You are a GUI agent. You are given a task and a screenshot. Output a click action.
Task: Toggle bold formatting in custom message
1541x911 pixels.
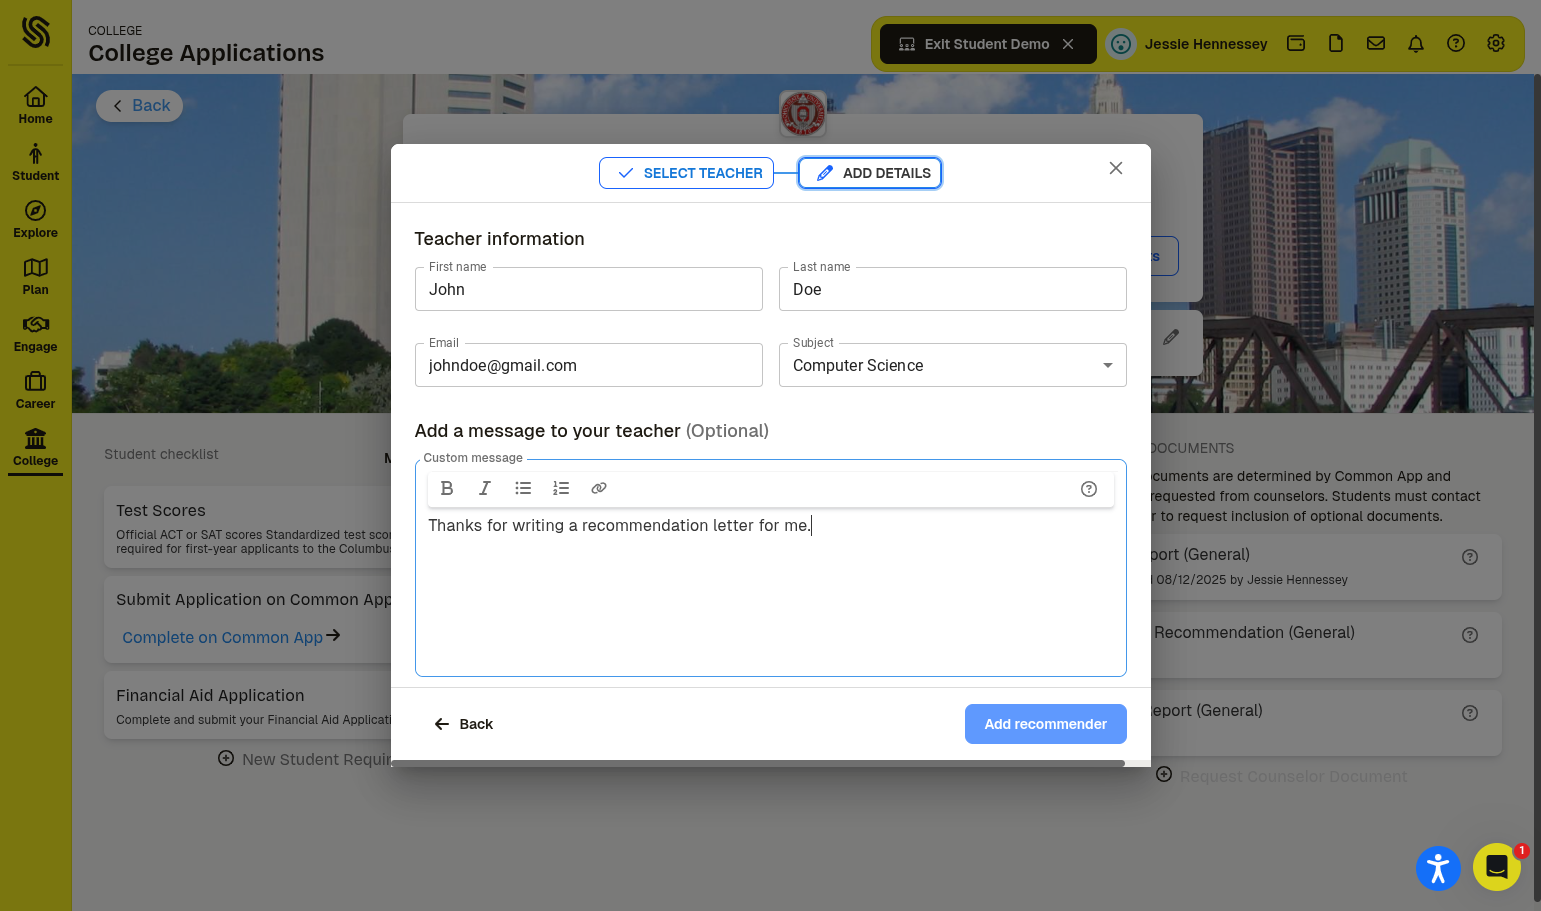point(447,488)
